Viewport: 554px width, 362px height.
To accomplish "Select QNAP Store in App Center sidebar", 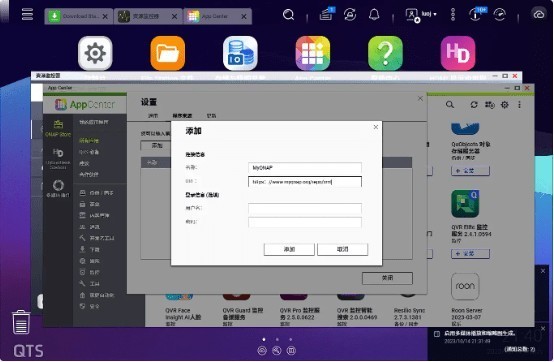I will click(58, 129).
